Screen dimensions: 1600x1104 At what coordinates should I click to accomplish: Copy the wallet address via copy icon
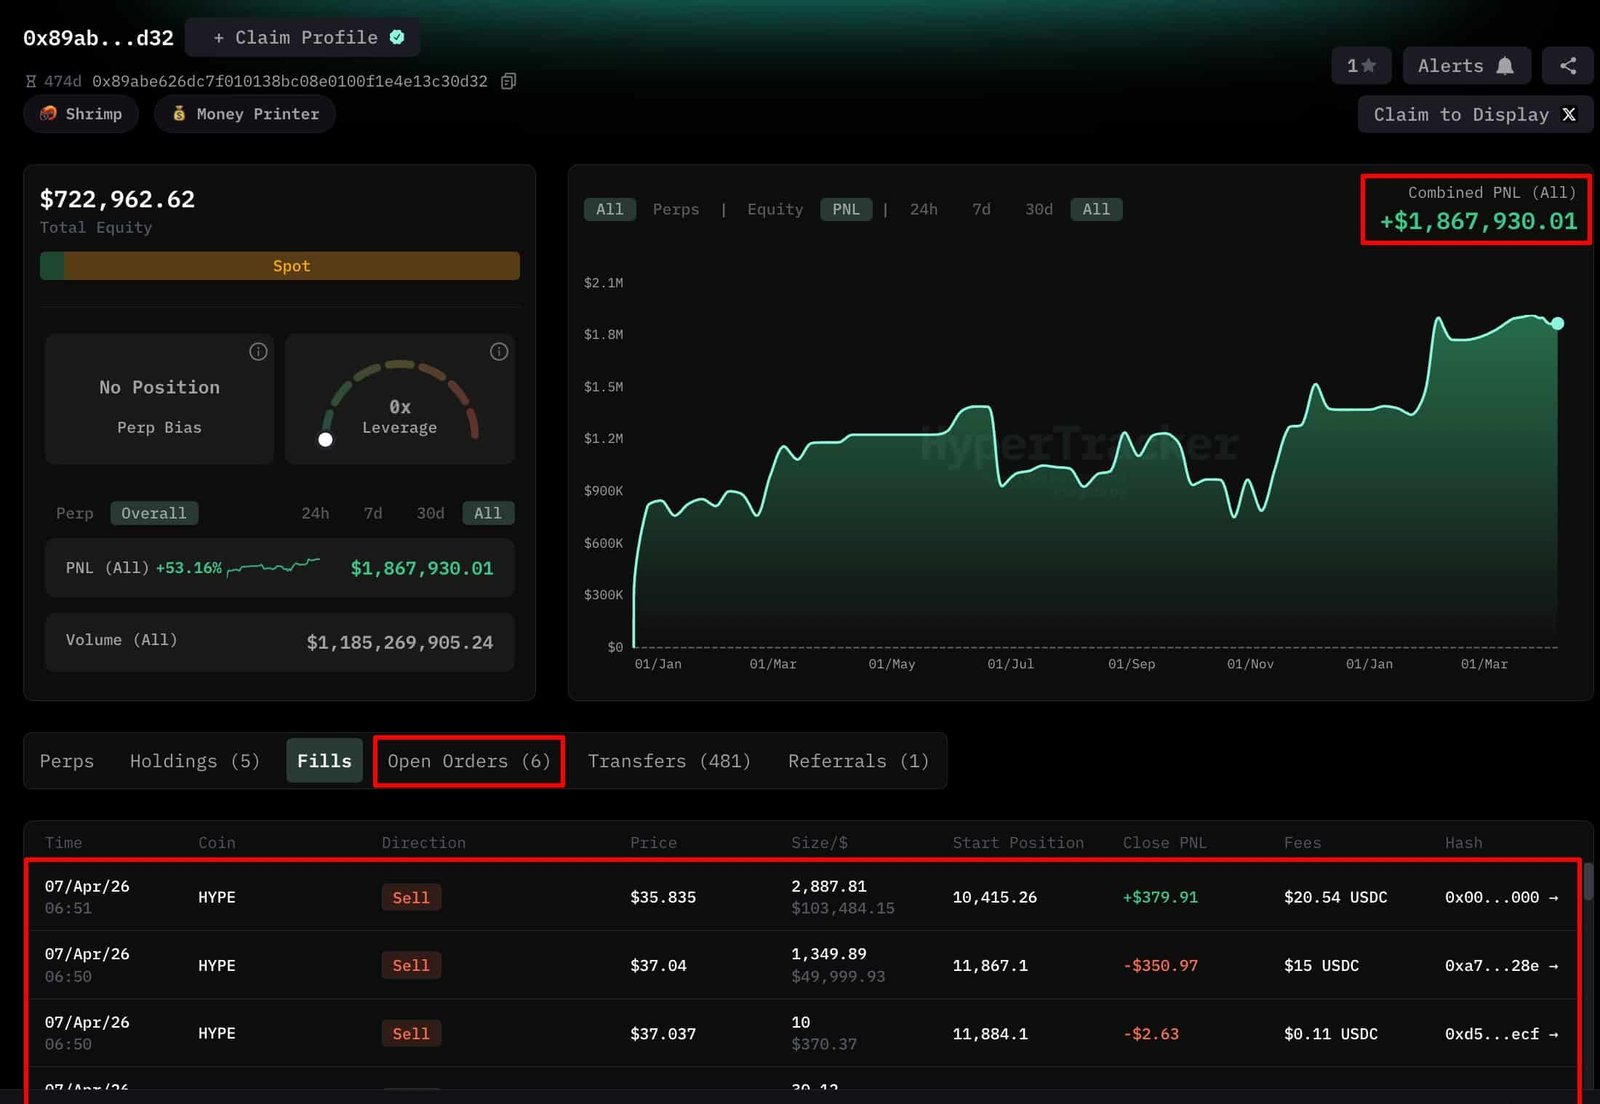508,81
